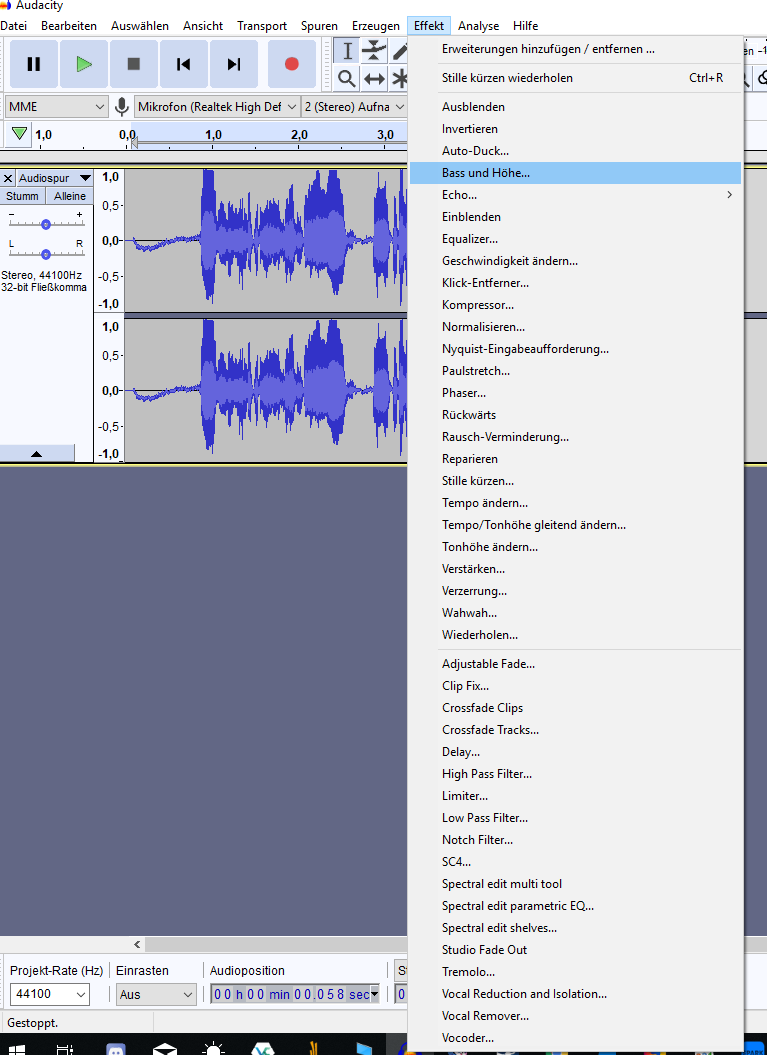
Task: Start playback with the green Play button
Action: pyautogui.click(x=83, y=64)
